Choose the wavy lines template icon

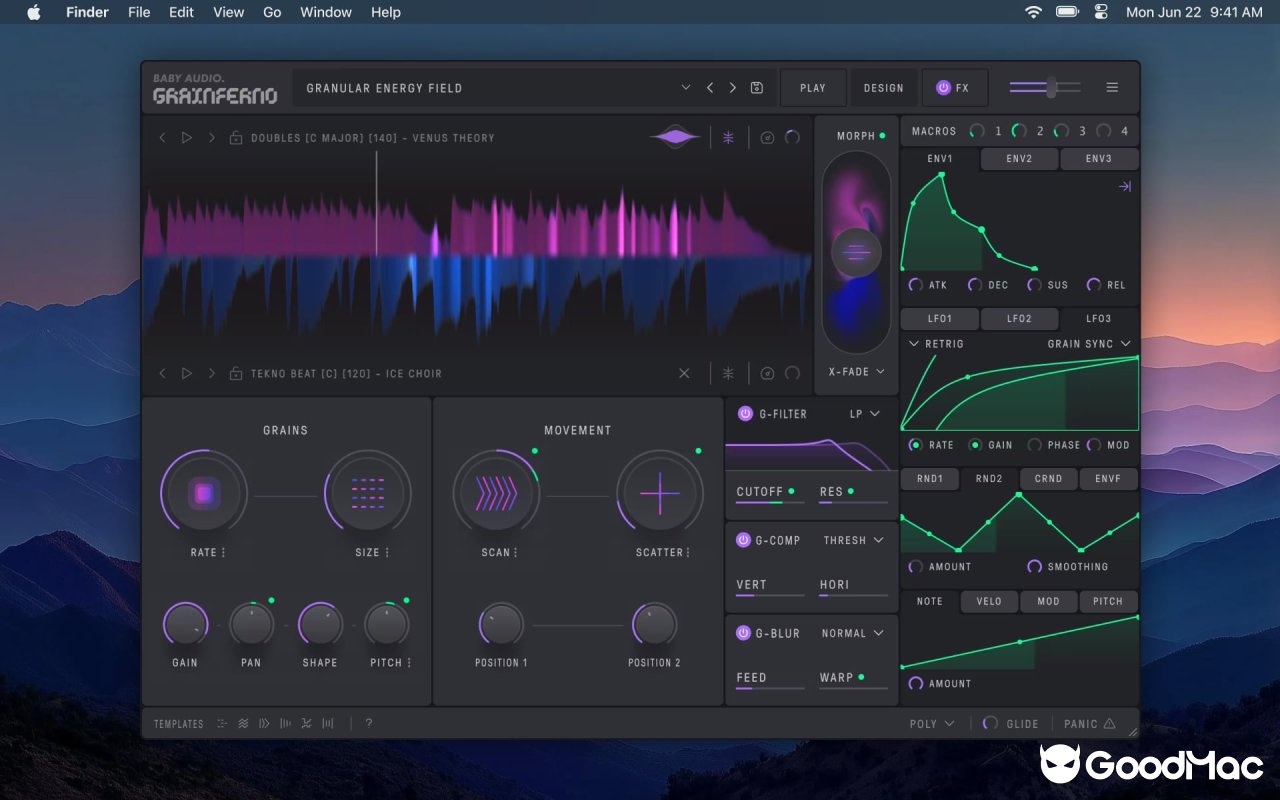pyautogui.click(x=243, y=723)
